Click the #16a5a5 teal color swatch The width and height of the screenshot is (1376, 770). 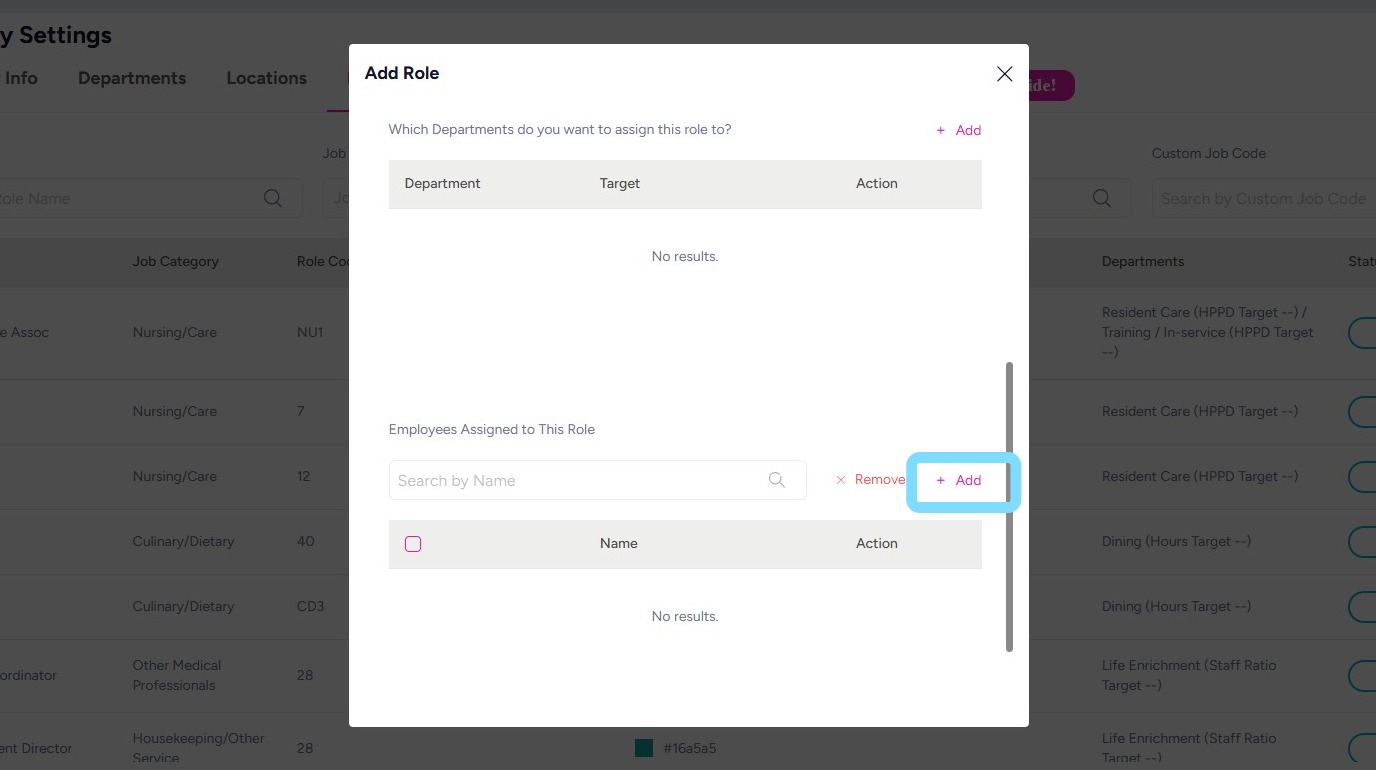point(644,748)
